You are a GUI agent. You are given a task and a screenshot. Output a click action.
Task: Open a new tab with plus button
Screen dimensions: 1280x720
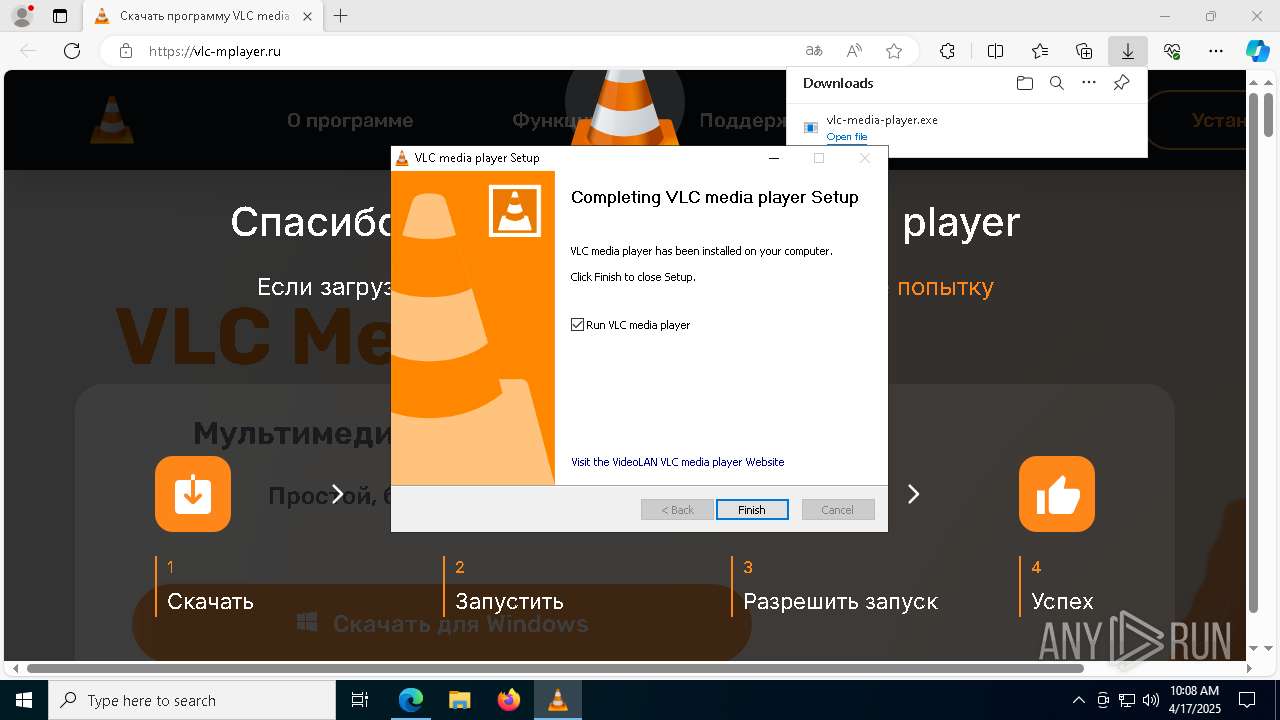tap(341, 16)
